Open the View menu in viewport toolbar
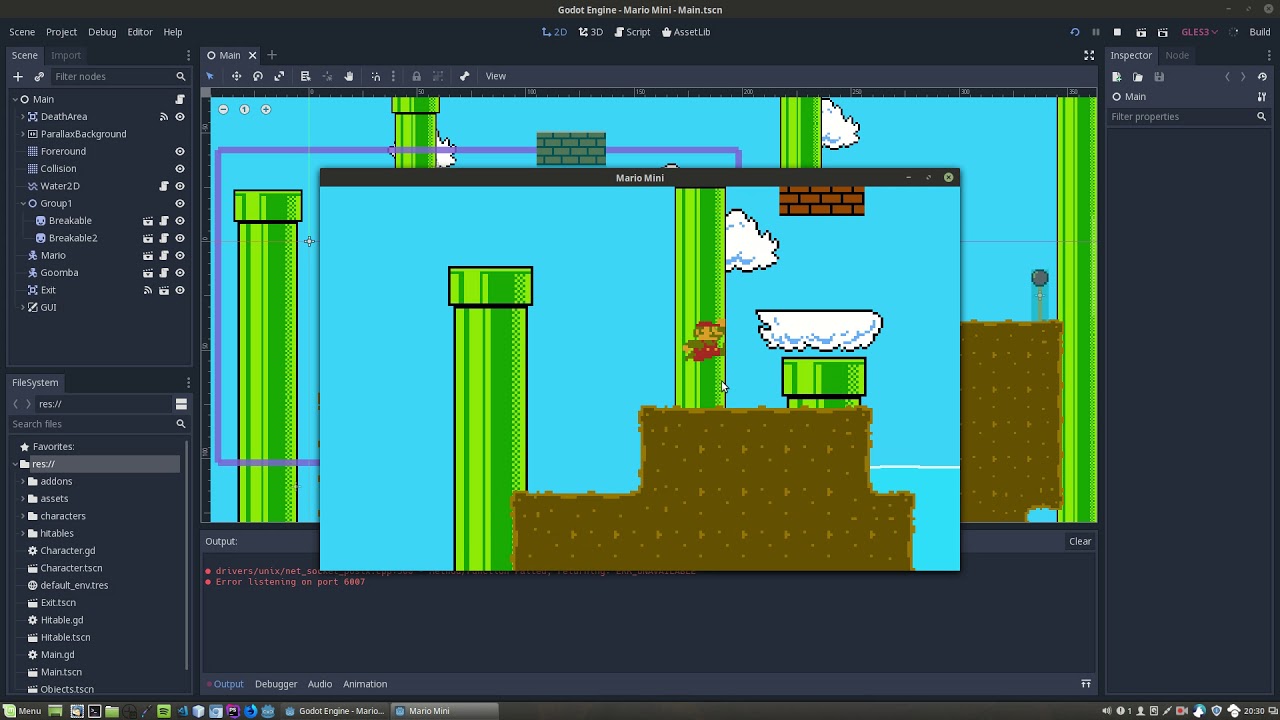The image size is (1280, 720). 496,76
